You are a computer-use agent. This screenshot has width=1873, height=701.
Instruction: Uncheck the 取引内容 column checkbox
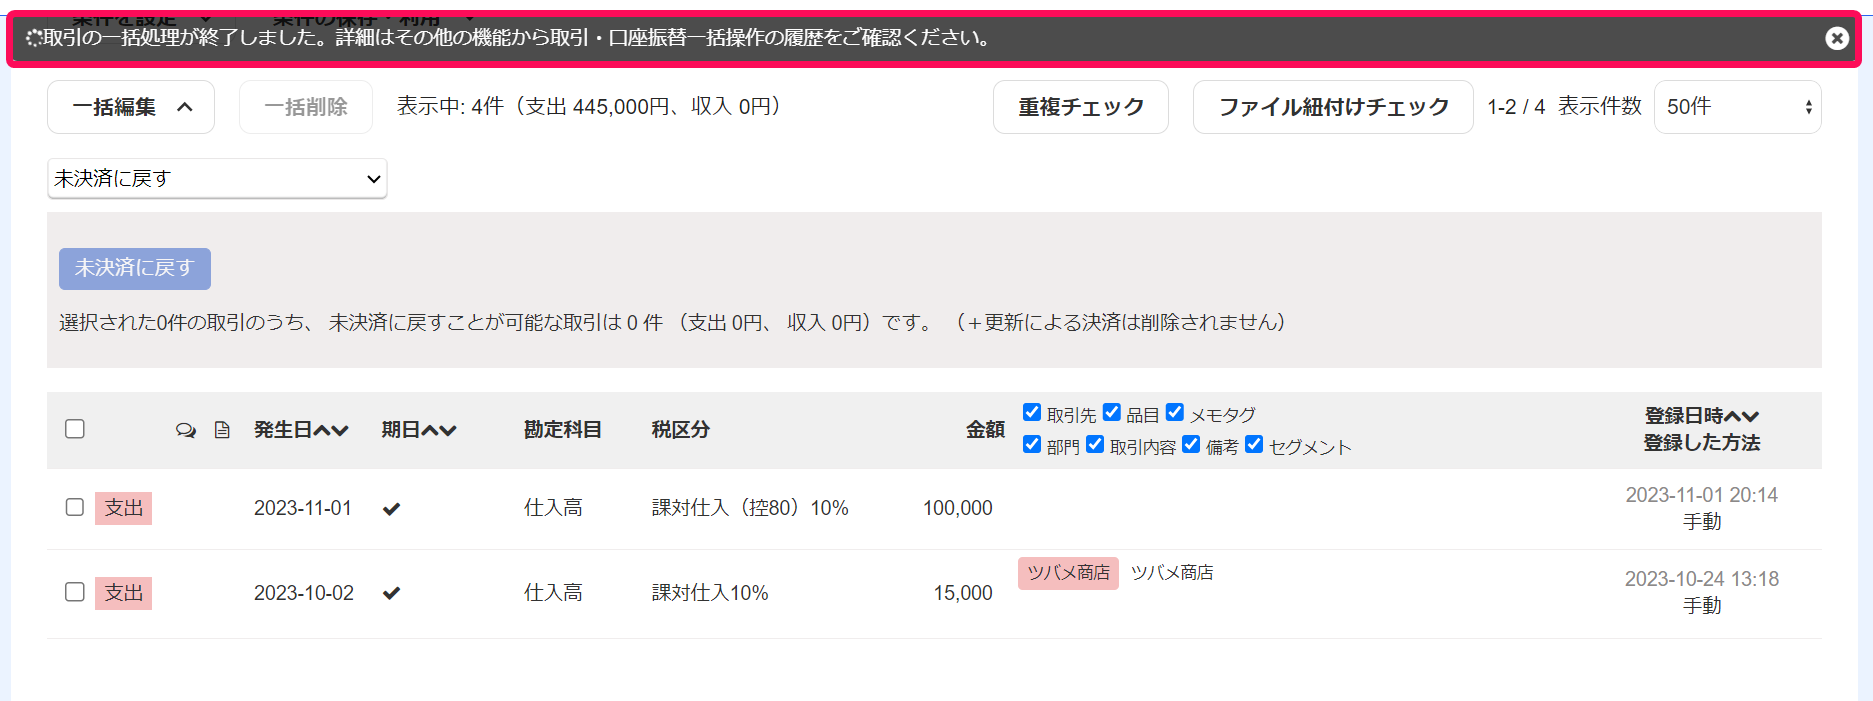1095,444
